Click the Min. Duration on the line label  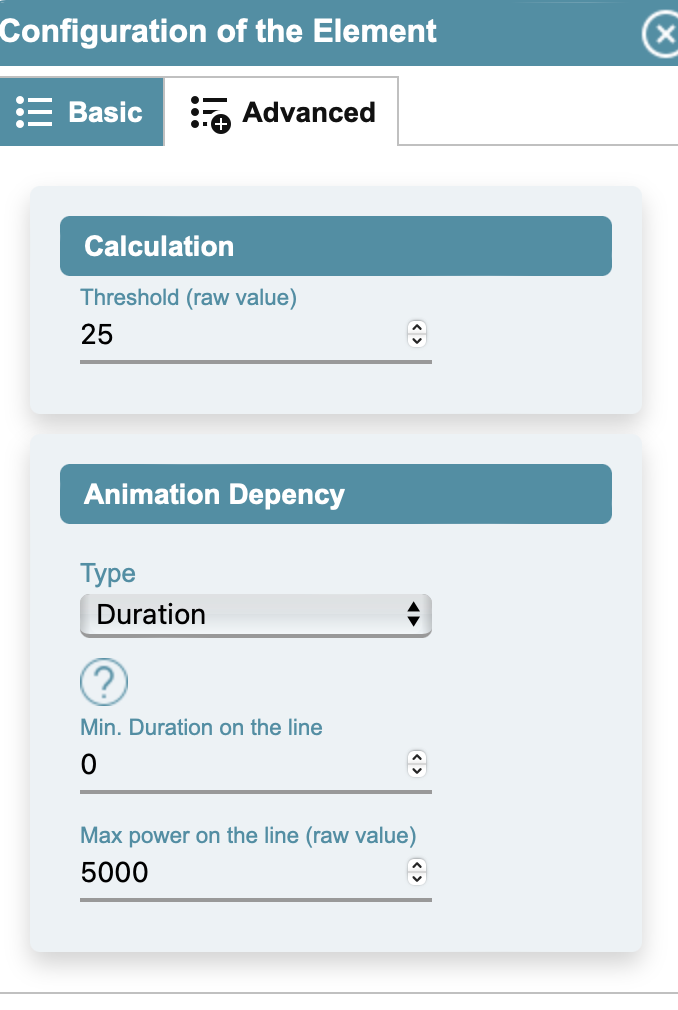point(201,728)
